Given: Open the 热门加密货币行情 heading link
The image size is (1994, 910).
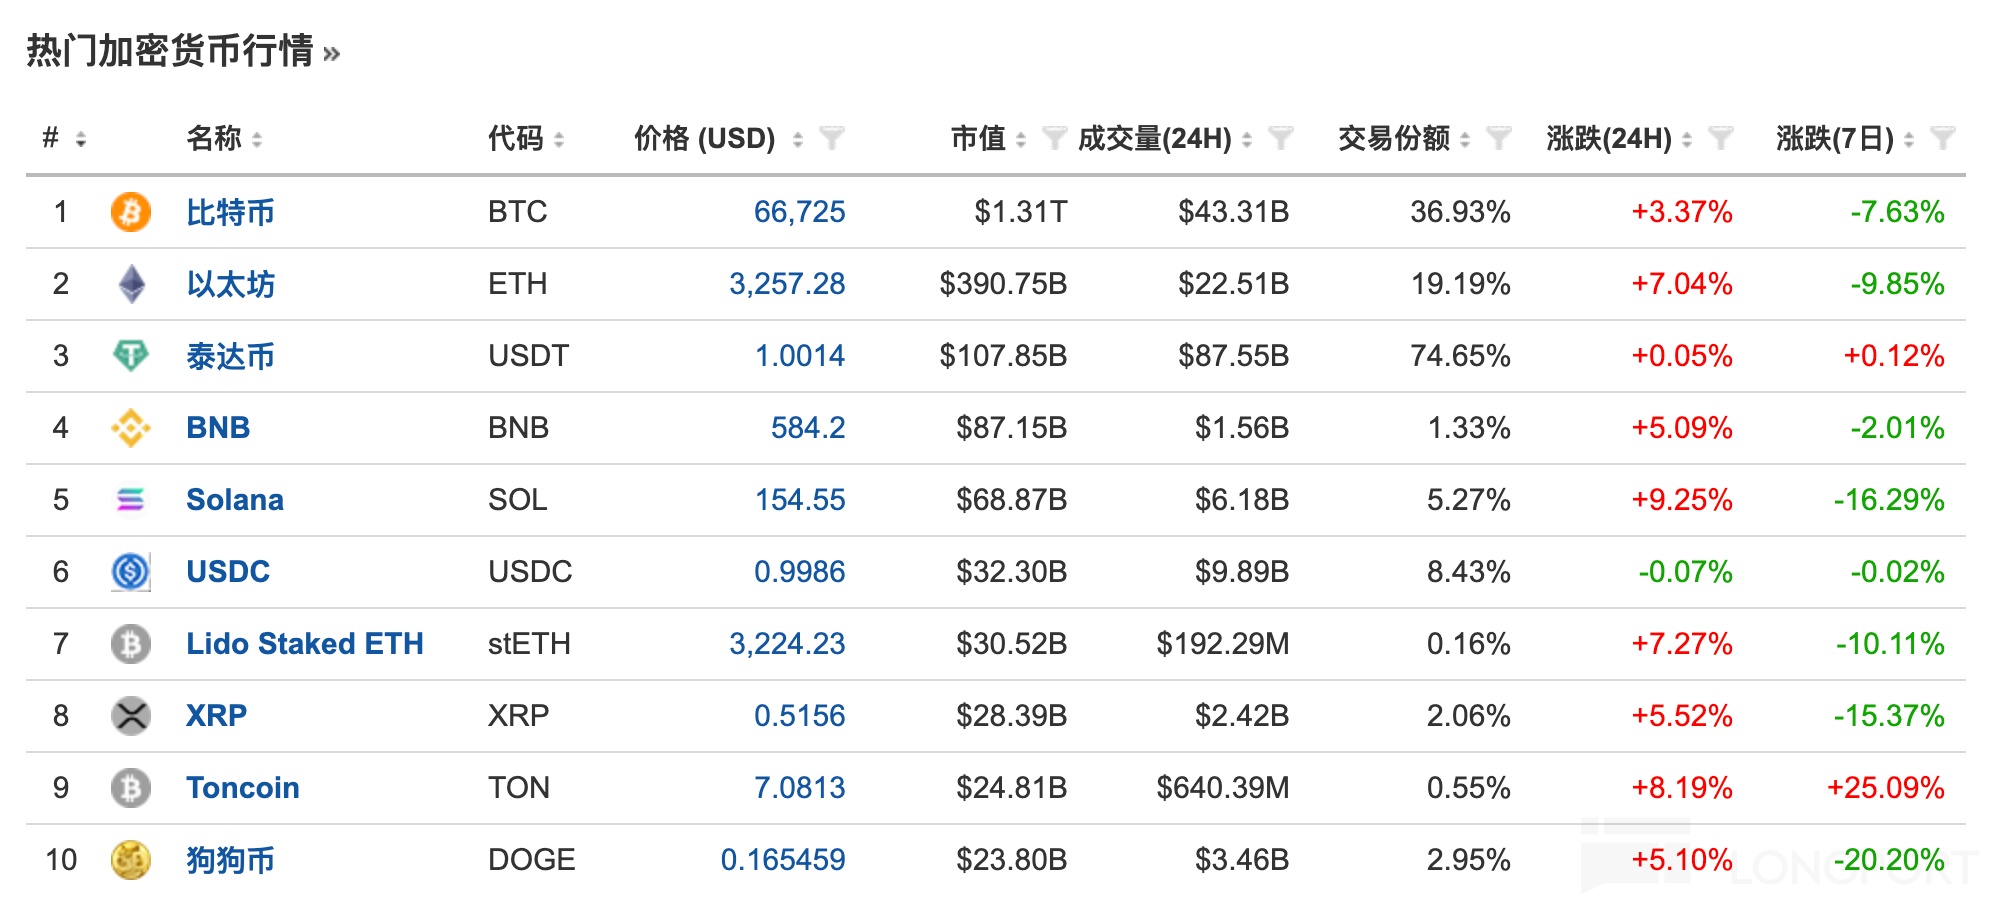Looking at the screenshot, I should 182,51.
